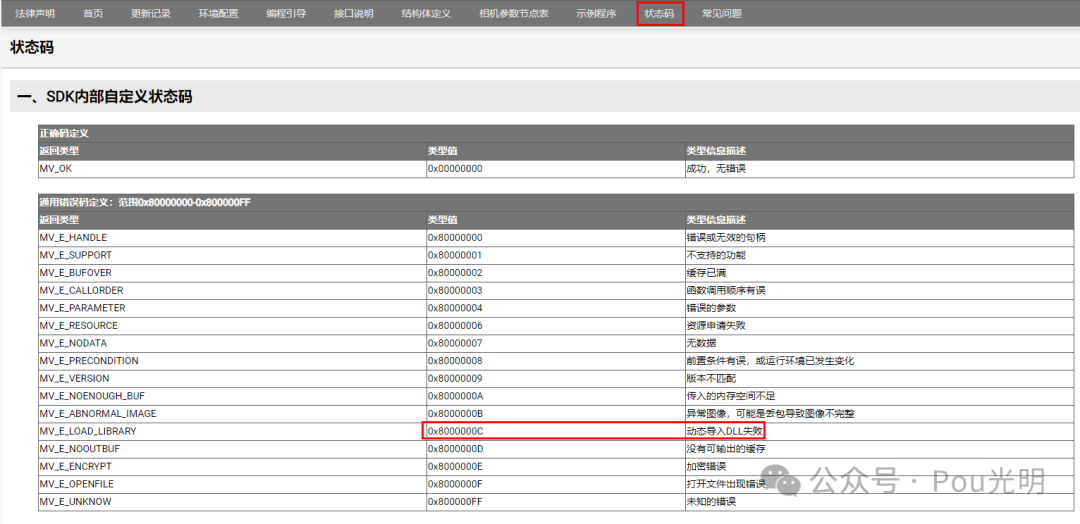
Task: Select the value 0x80000007
Action: 455,343
